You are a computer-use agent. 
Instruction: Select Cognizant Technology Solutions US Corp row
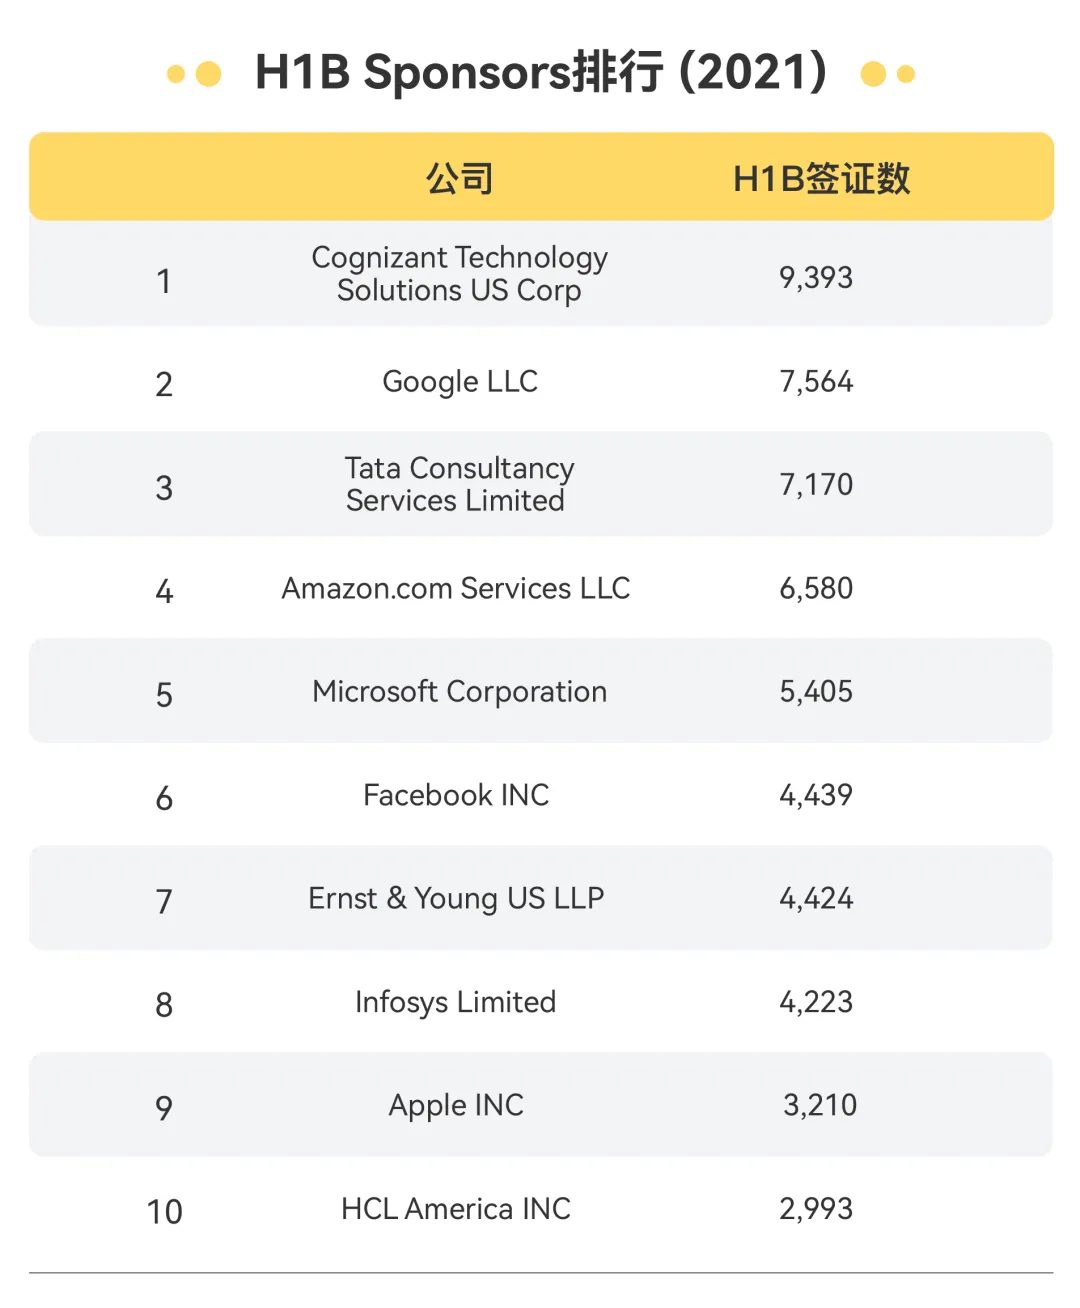(x=541, y=274)
